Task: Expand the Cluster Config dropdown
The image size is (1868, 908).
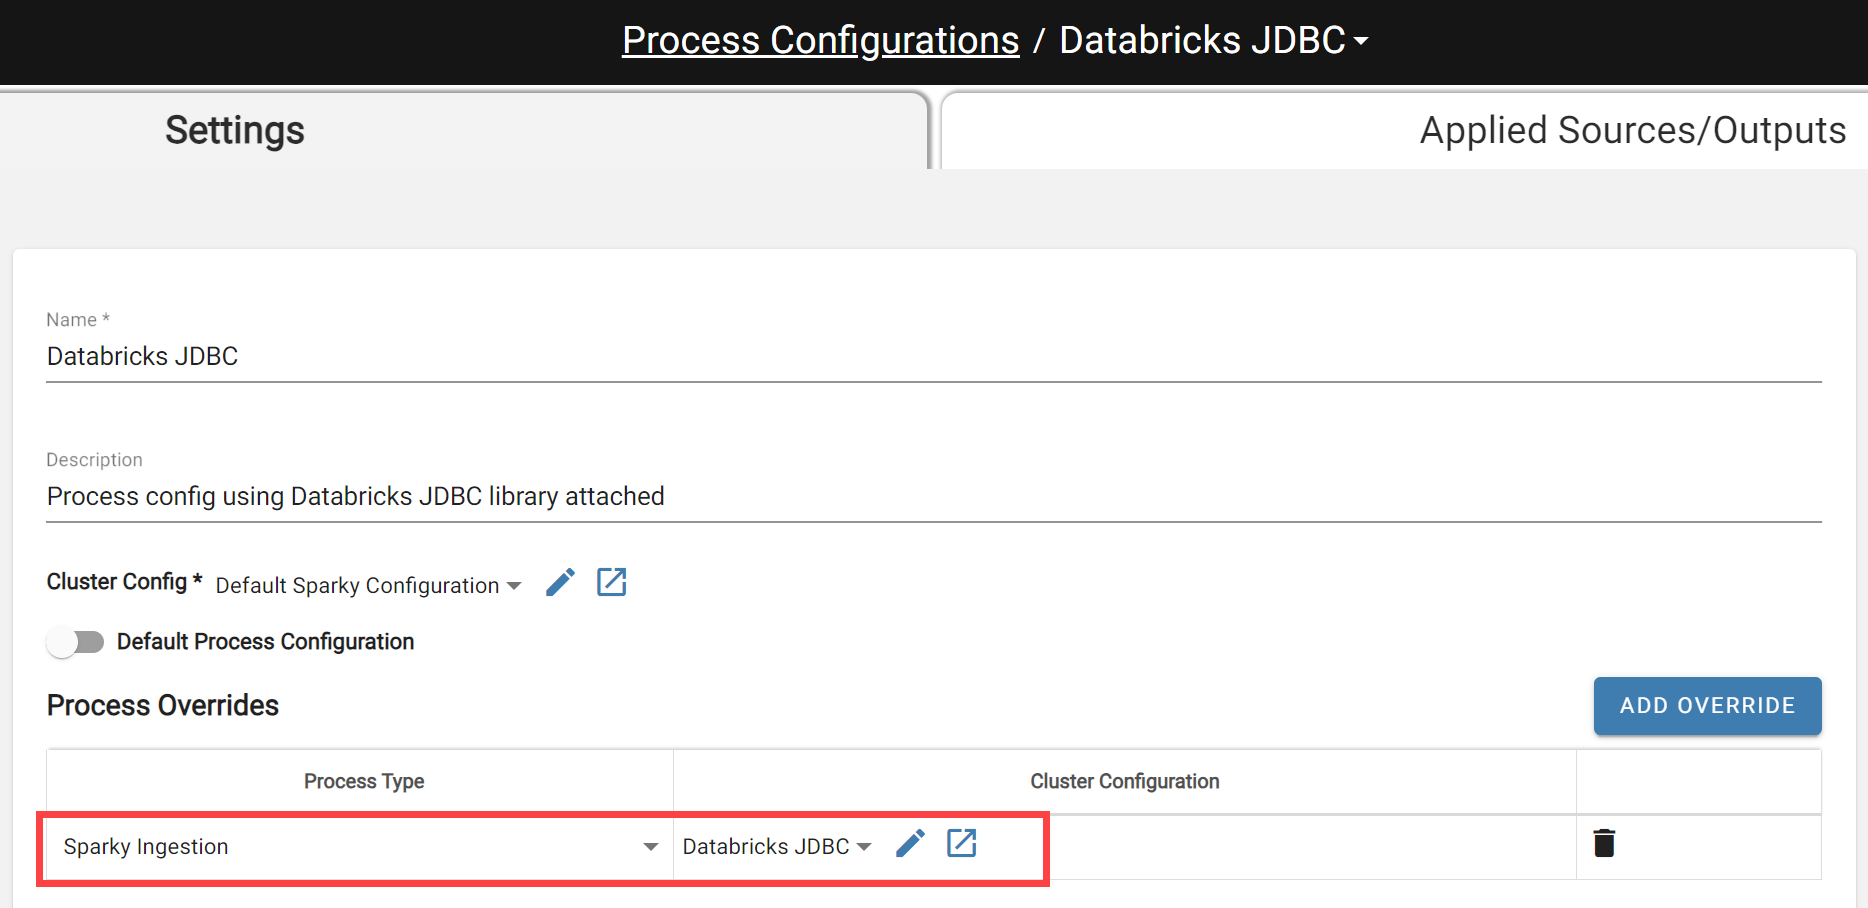Action: coord(369,586)
